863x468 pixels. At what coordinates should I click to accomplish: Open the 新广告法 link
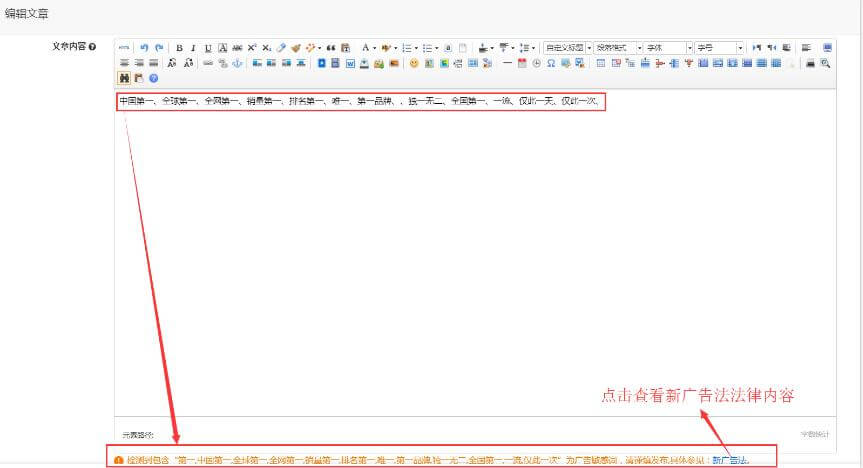[729, 460]
